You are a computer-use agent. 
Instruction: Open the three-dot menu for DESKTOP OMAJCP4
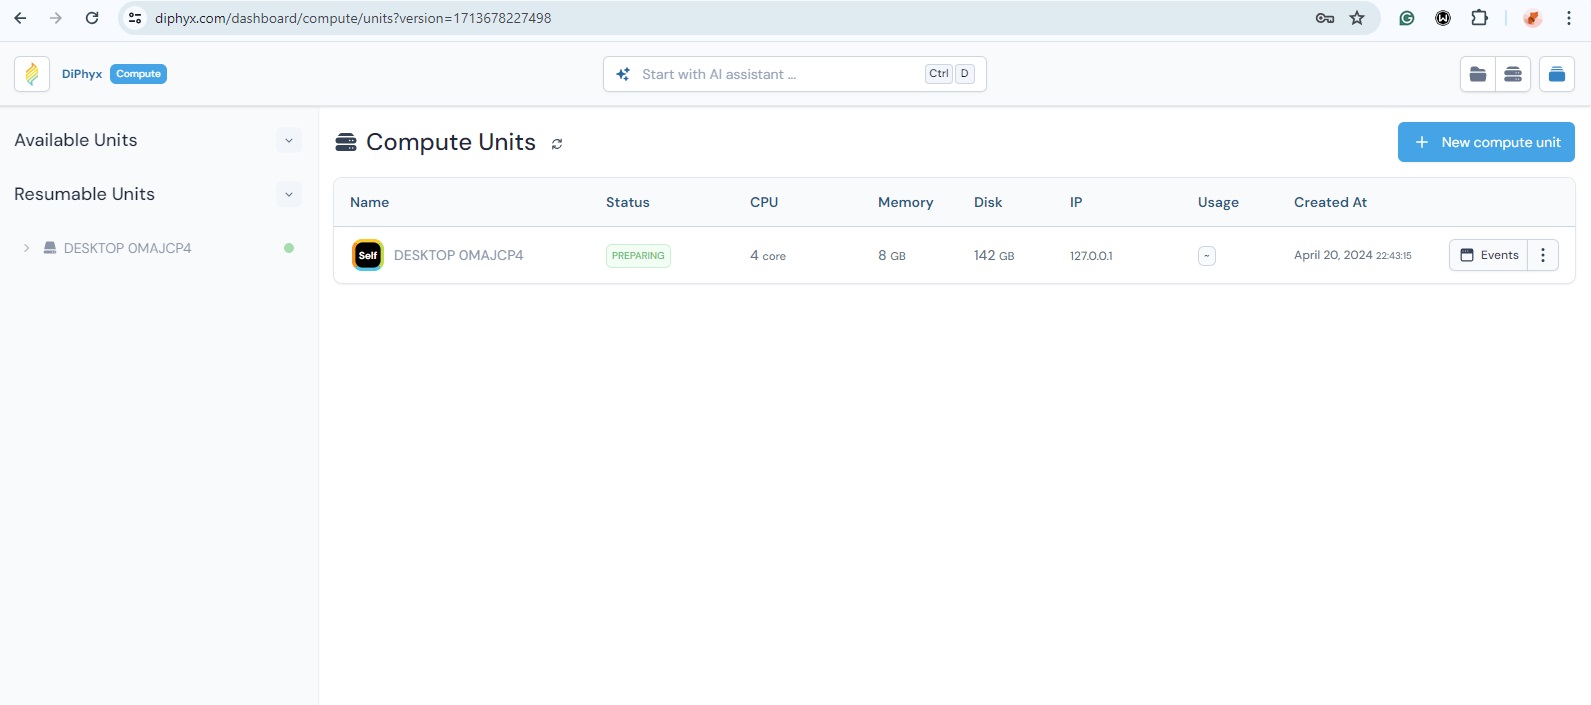tap(1543, 255)
